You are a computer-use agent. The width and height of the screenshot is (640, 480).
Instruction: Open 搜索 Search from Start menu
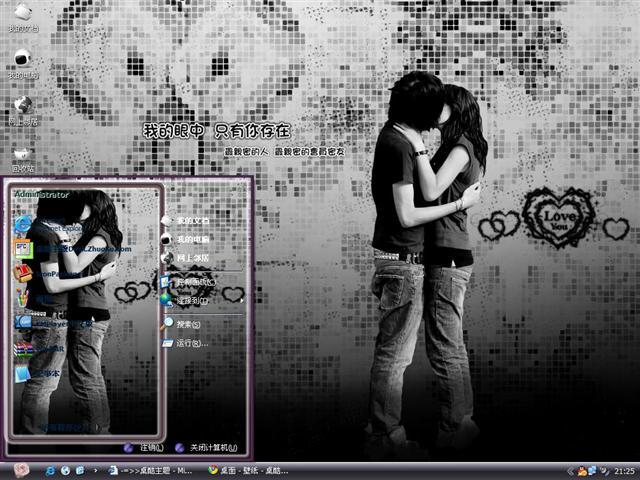point(186,324)
